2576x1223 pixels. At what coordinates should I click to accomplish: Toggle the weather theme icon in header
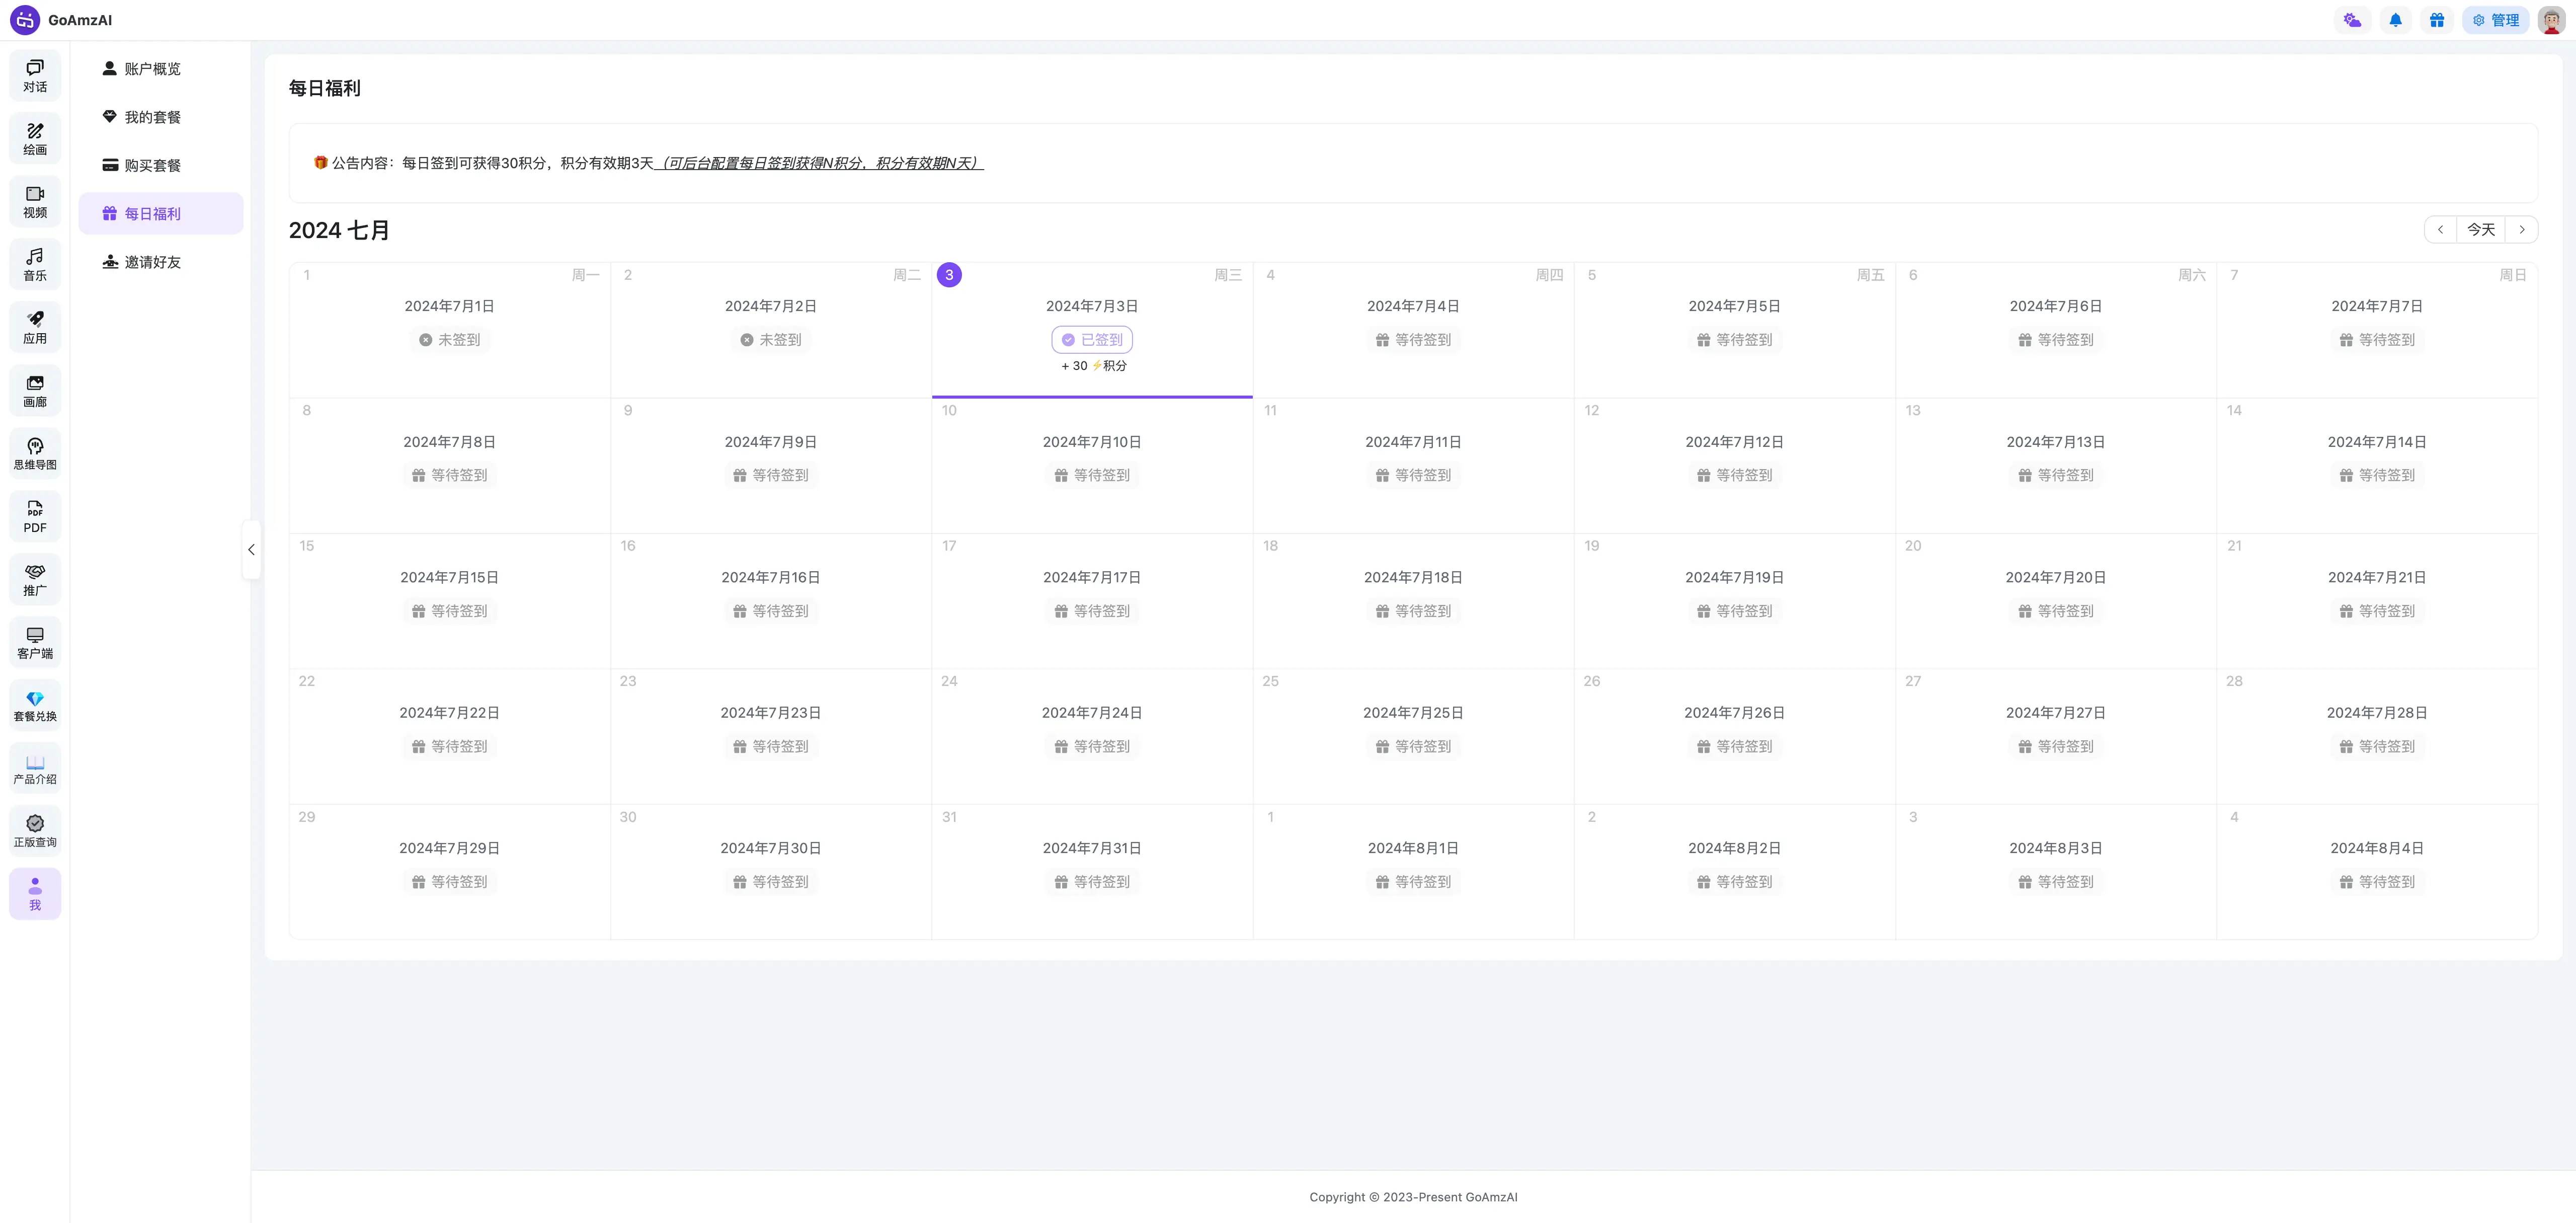point(2352,20)
